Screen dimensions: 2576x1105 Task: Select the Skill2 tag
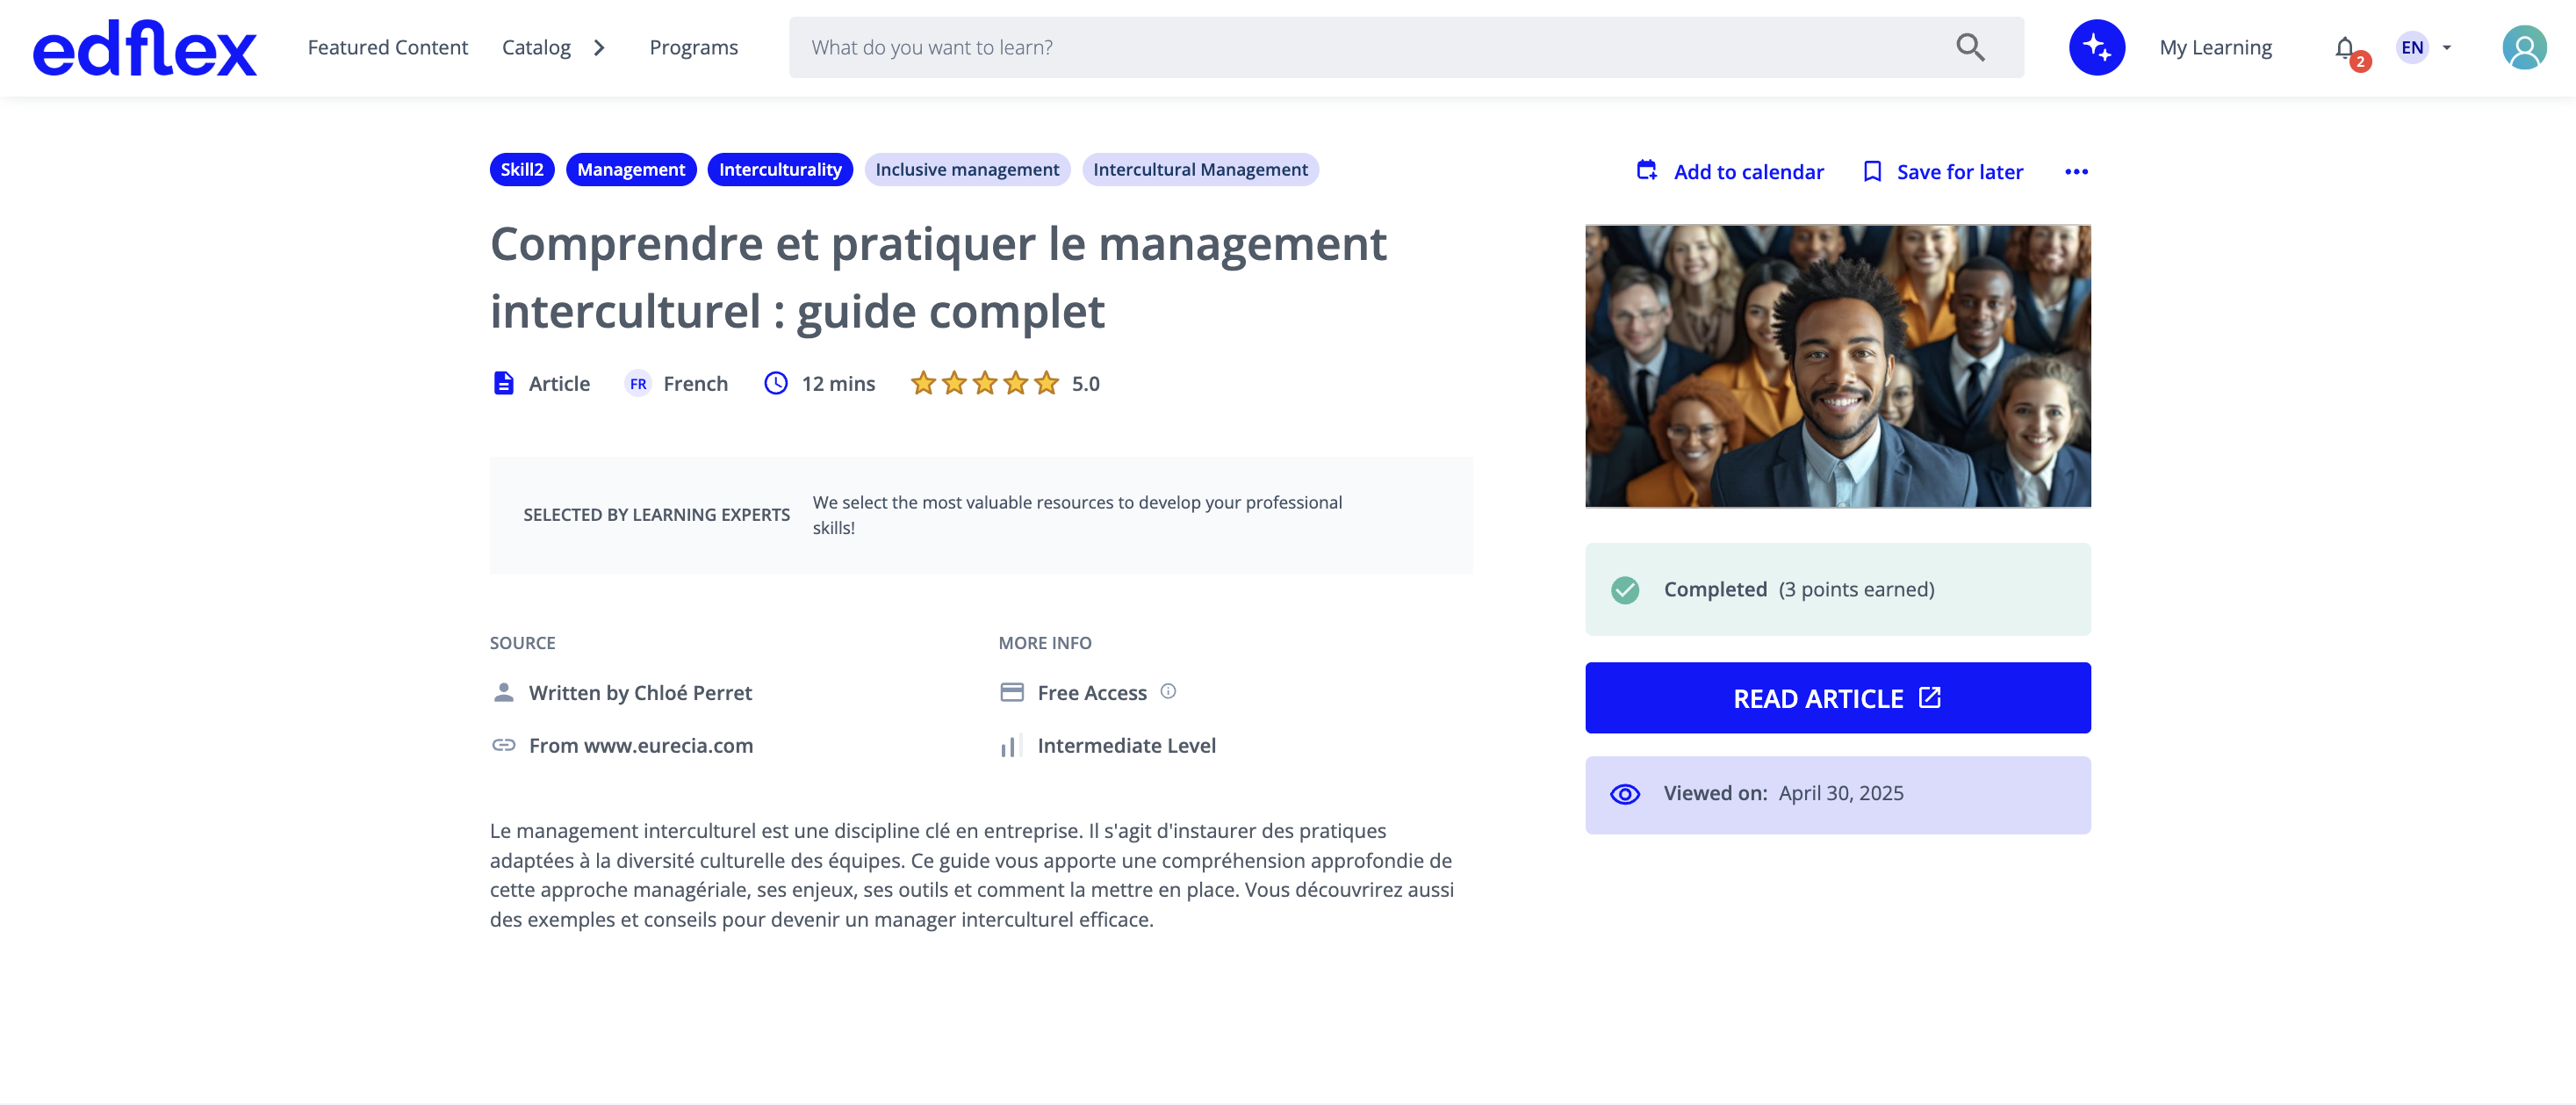521,169
